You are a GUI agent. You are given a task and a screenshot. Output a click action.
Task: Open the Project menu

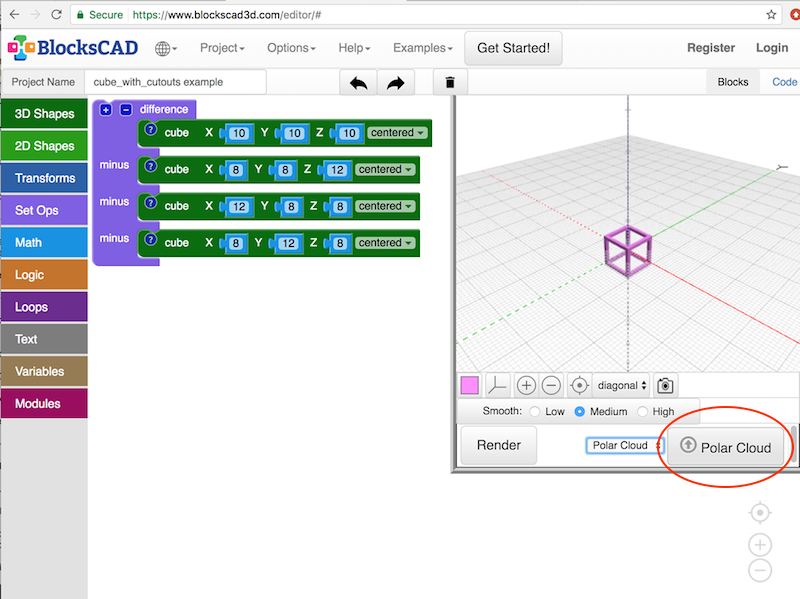(222, 48)
